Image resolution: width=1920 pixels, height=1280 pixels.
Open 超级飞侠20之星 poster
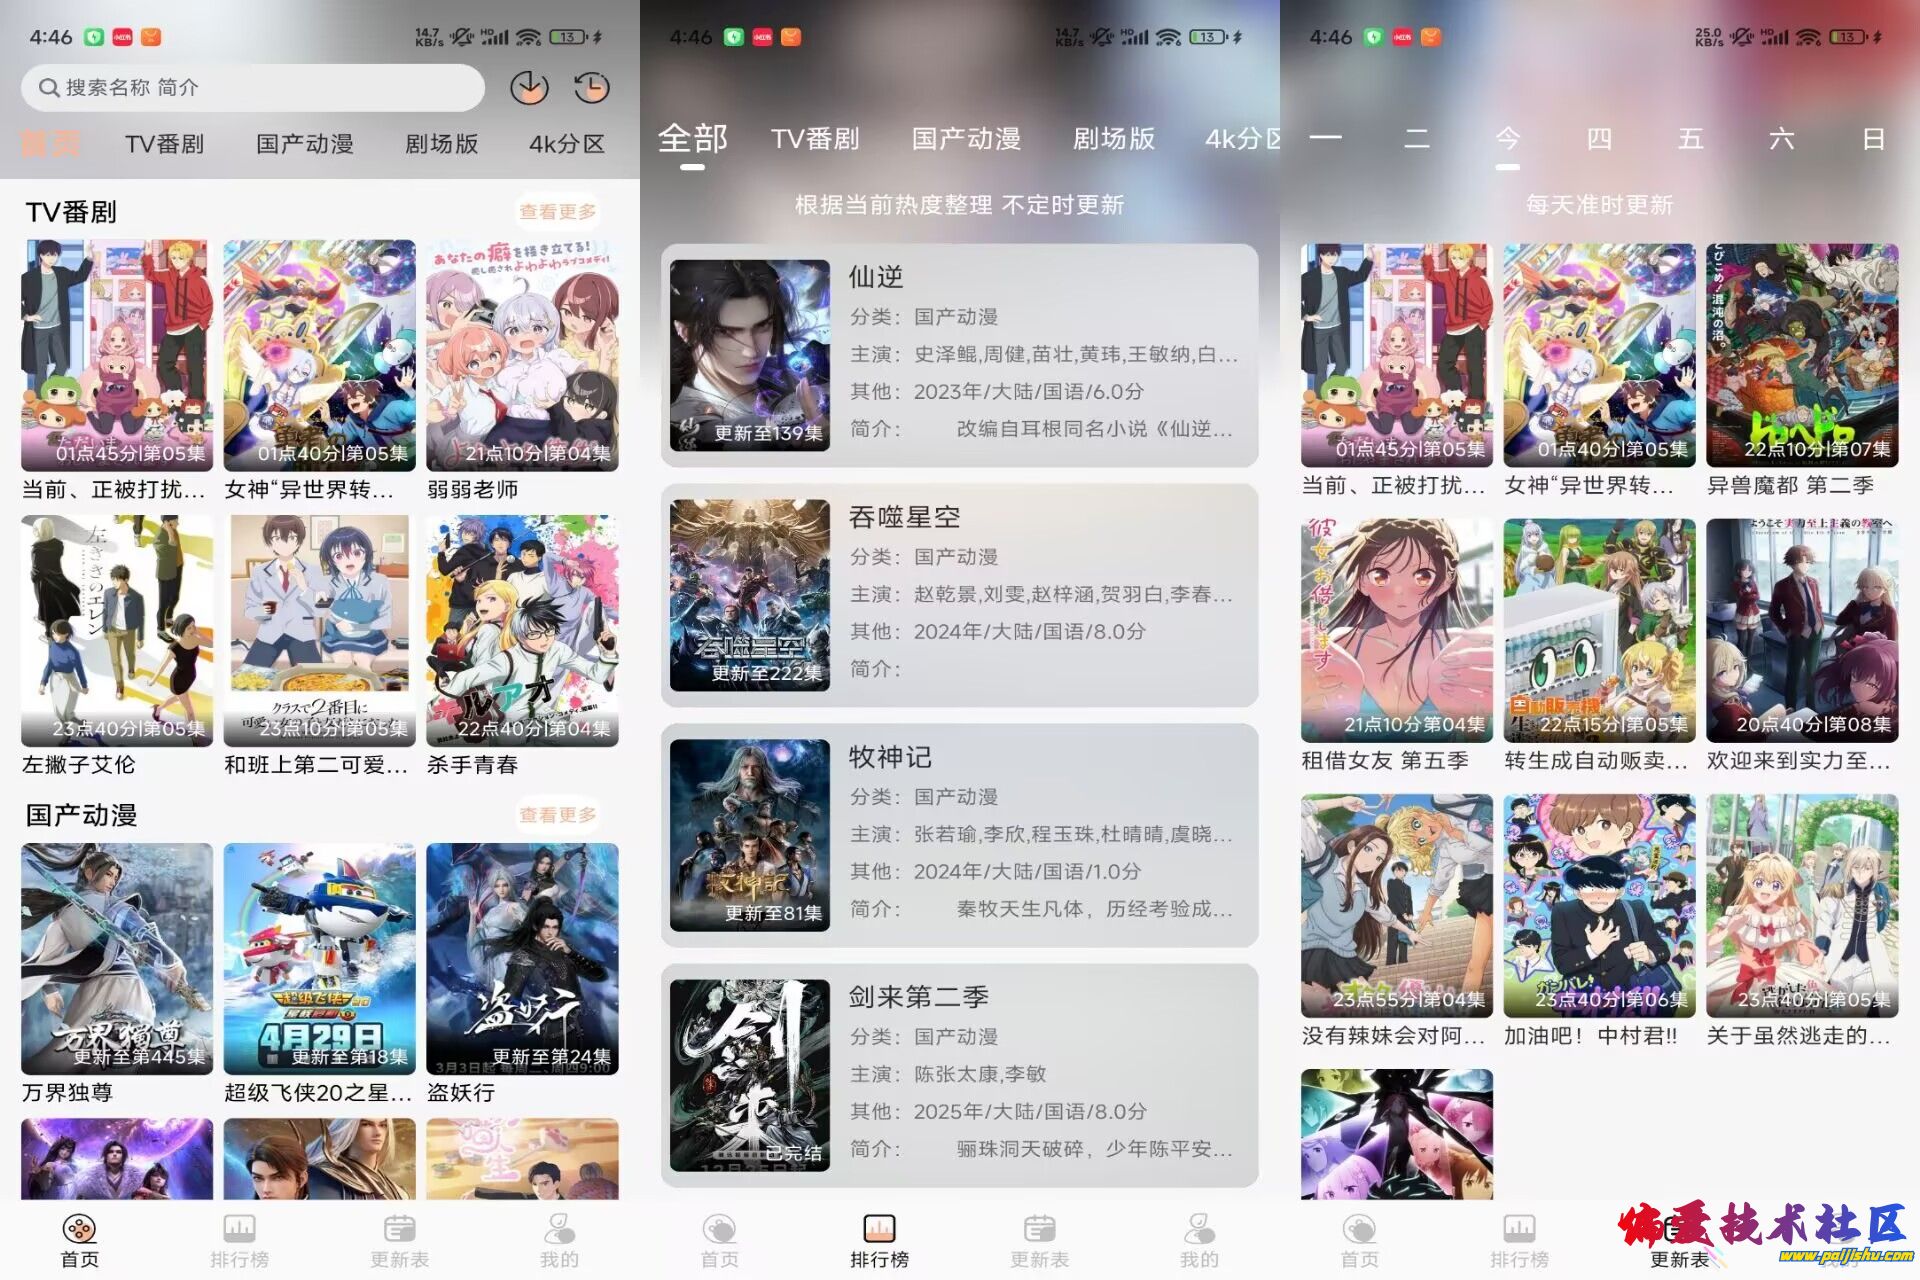(x=320, y=959)
